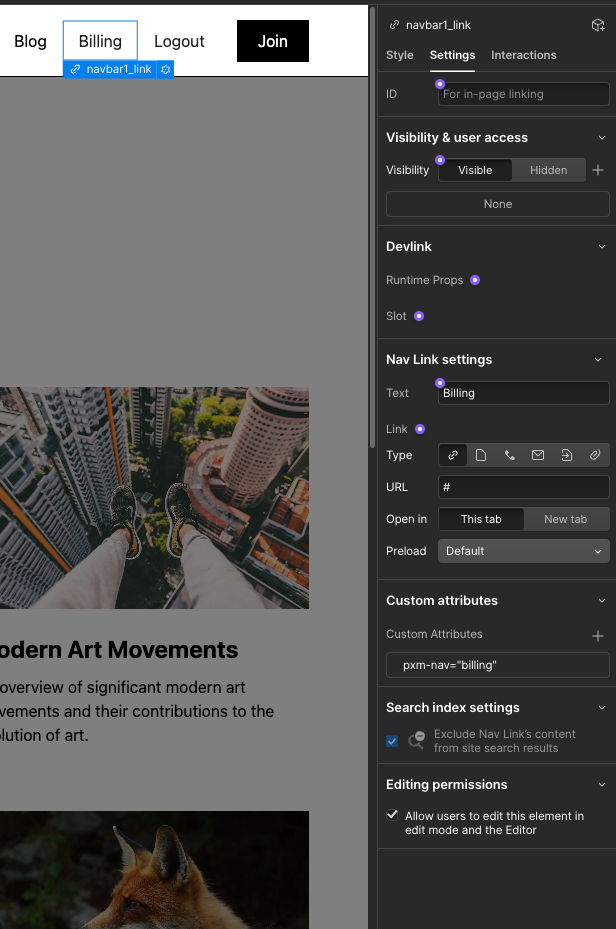Click the Blog nav link
616x929 pixels.
(x=30, y=41)
